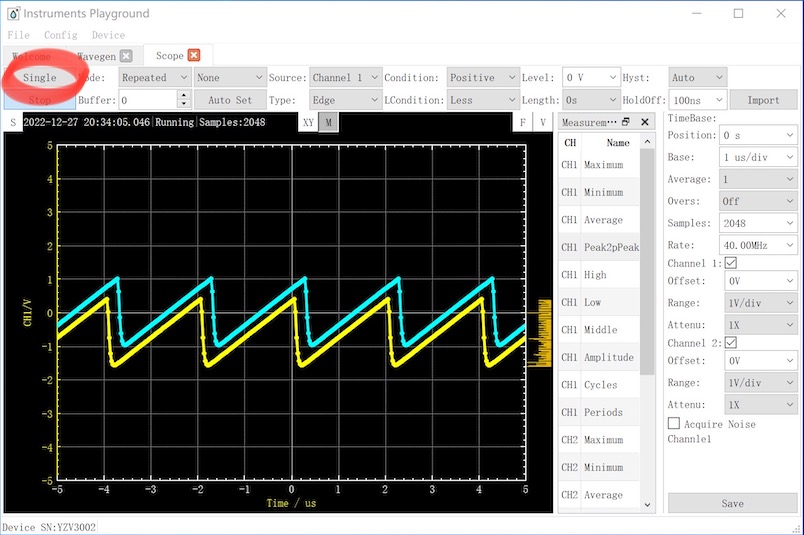
Task: Float the Measurements panel
Action: tap(626, 122)
